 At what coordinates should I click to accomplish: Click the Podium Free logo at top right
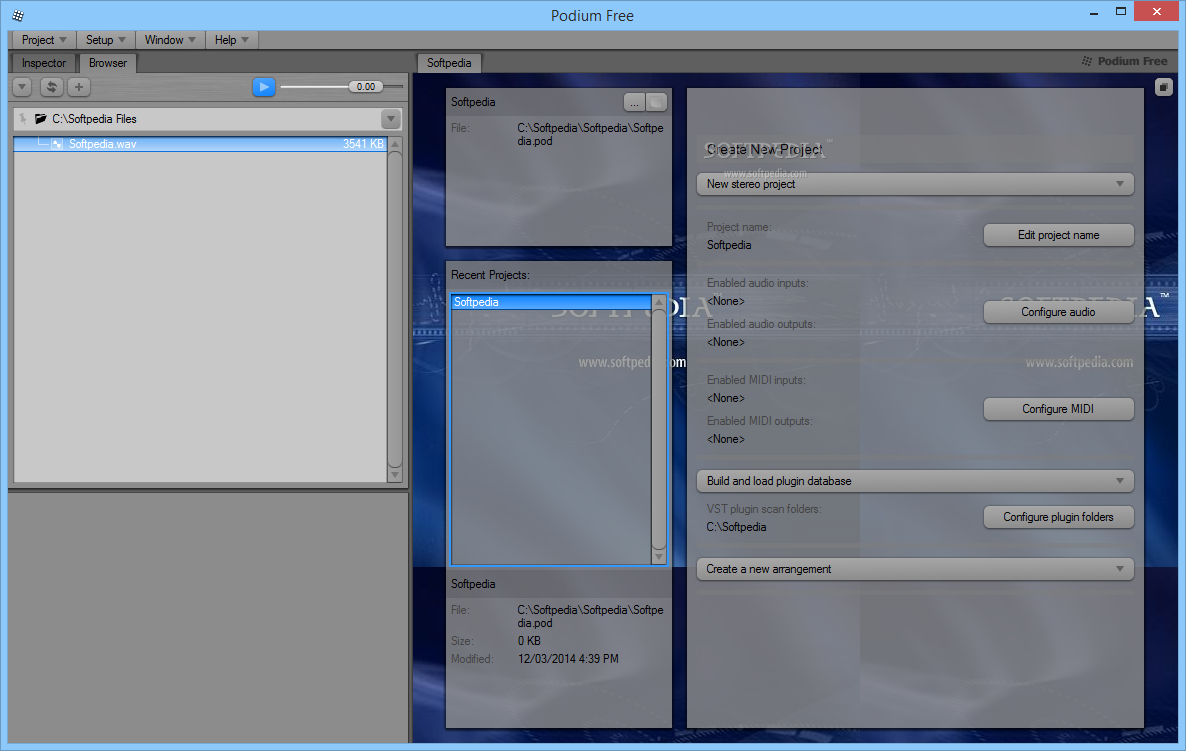click(x=1125, y=61)
